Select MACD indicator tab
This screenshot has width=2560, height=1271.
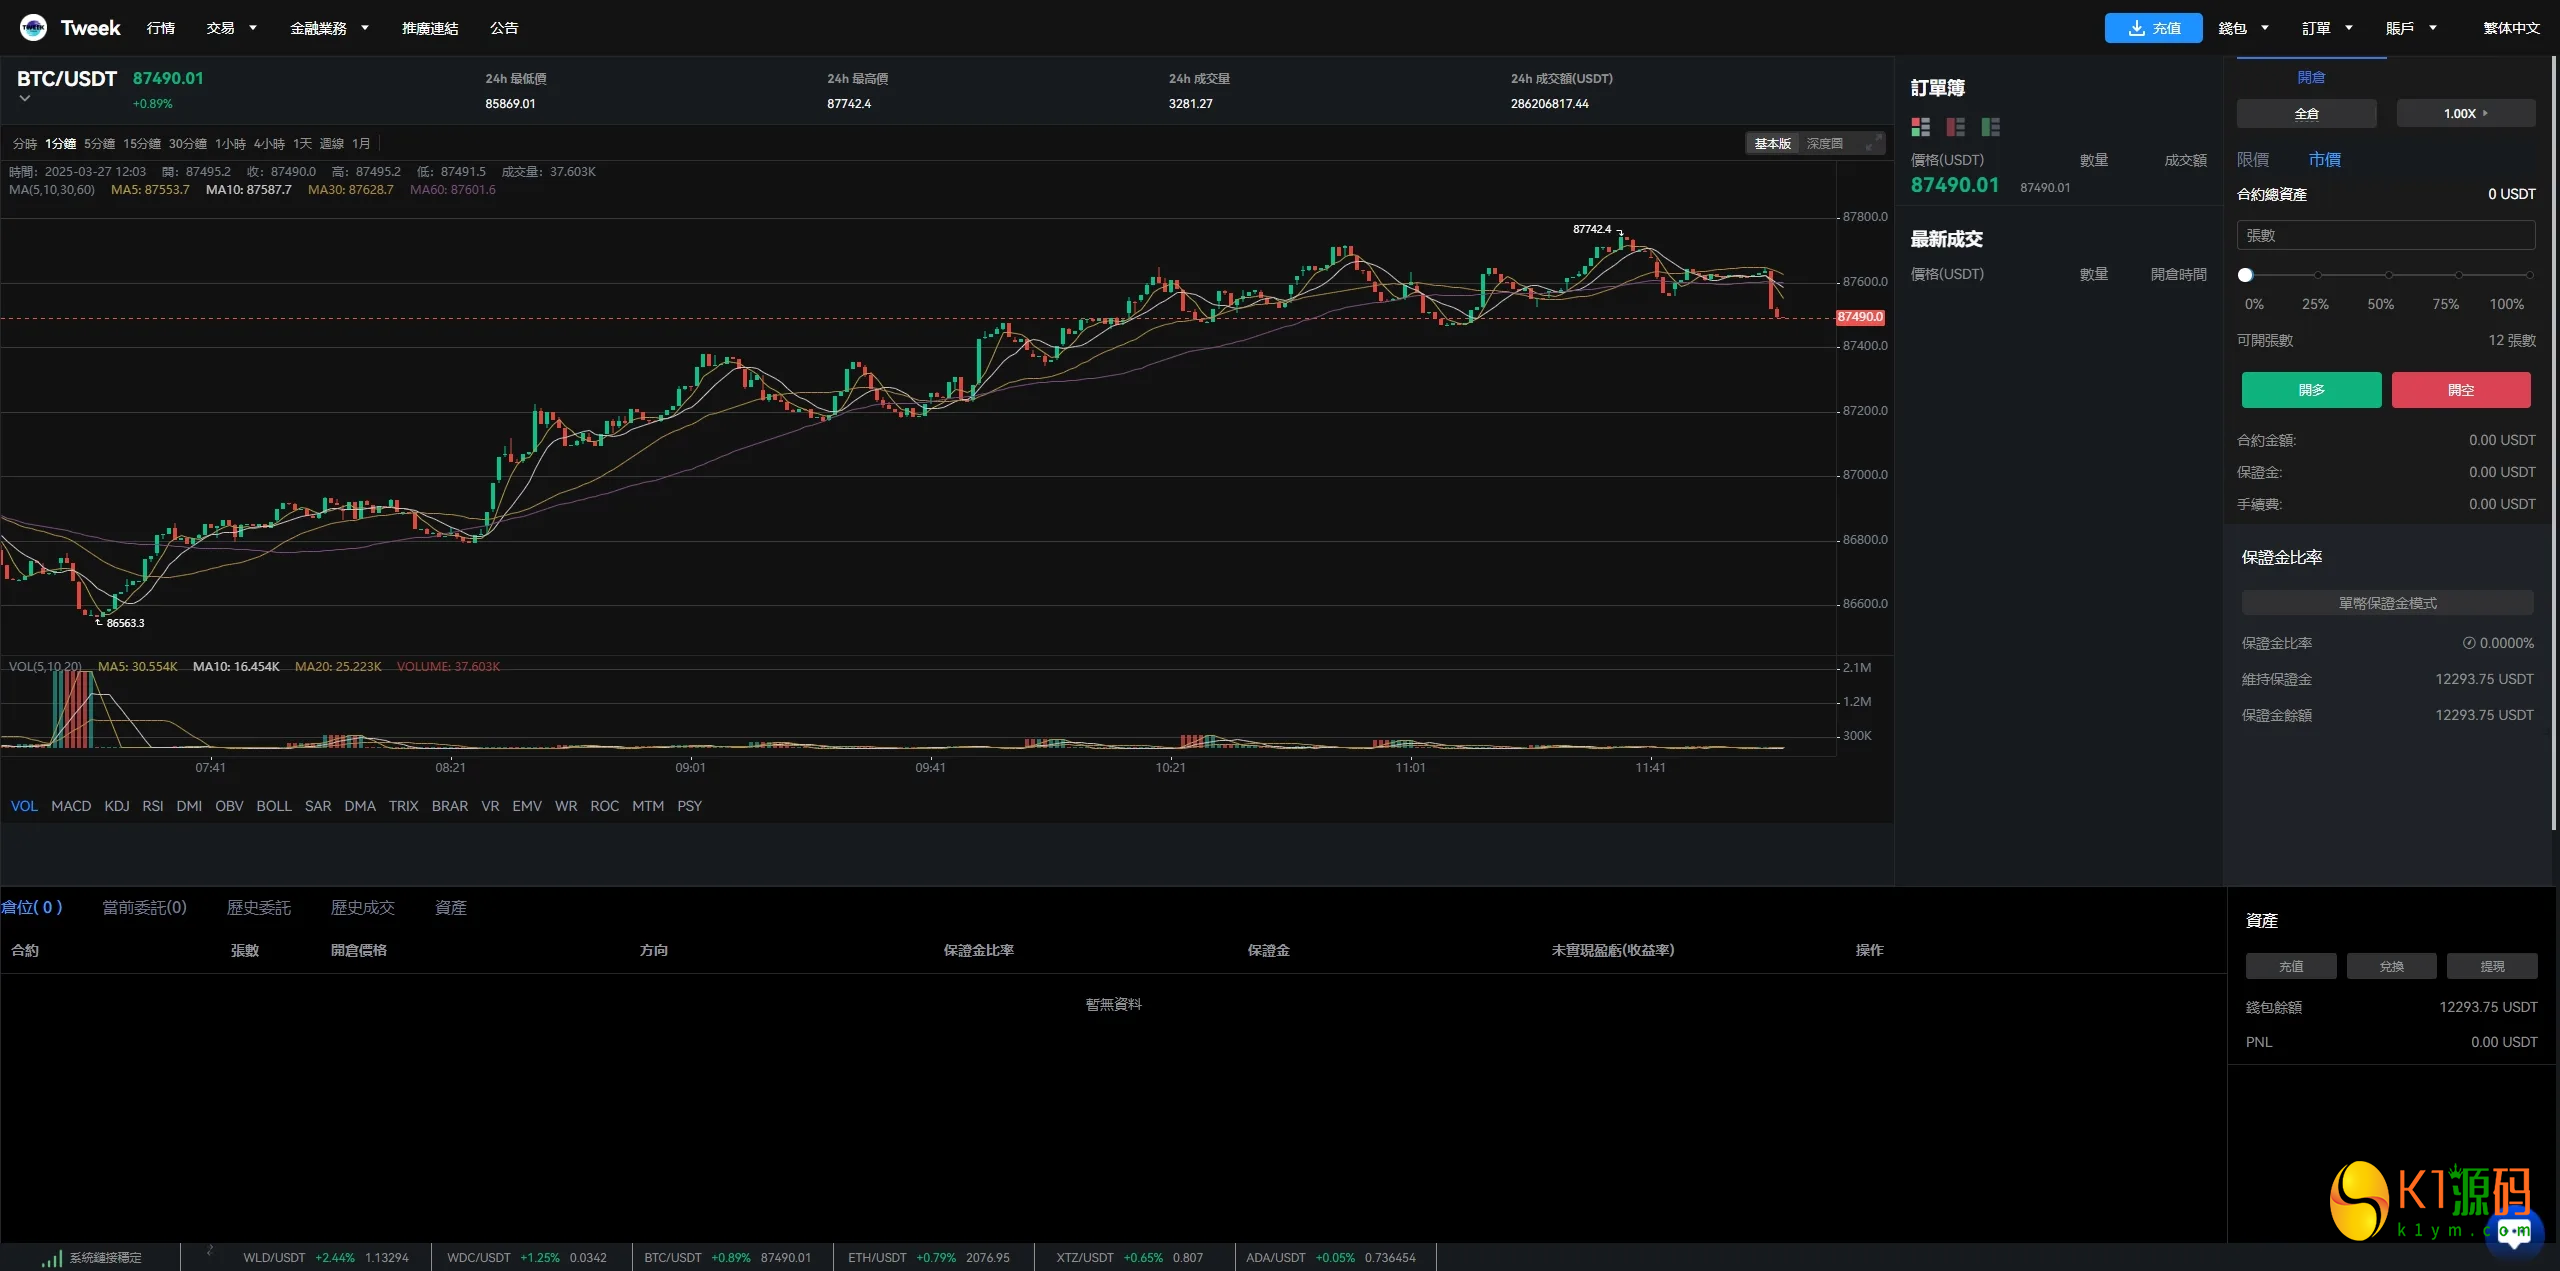click(x=71, y=806)
